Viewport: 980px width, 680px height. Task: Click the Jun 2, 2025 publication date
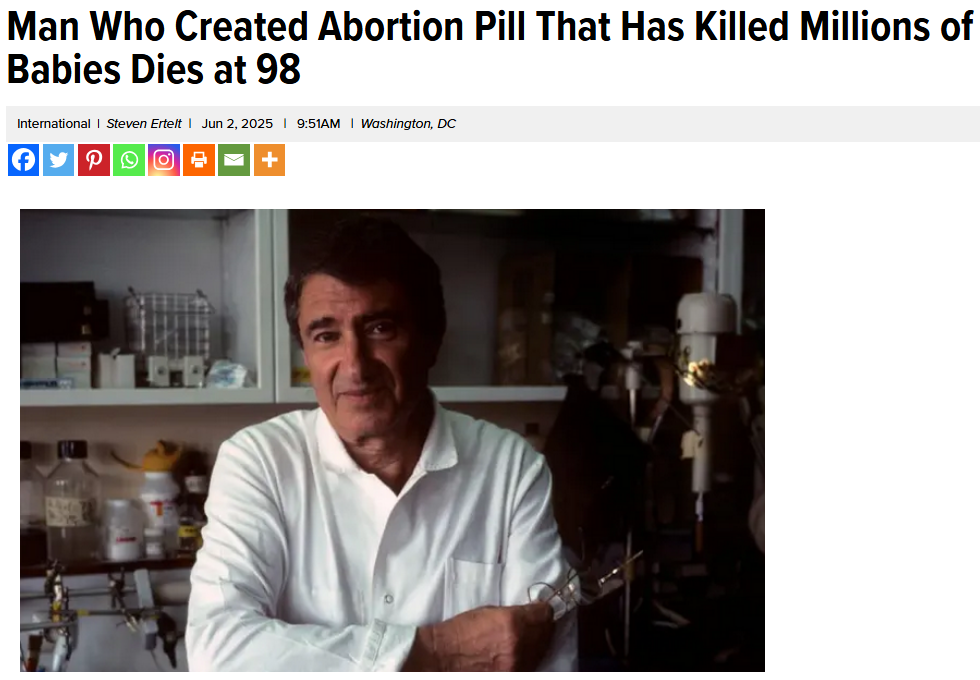point(237,124)
